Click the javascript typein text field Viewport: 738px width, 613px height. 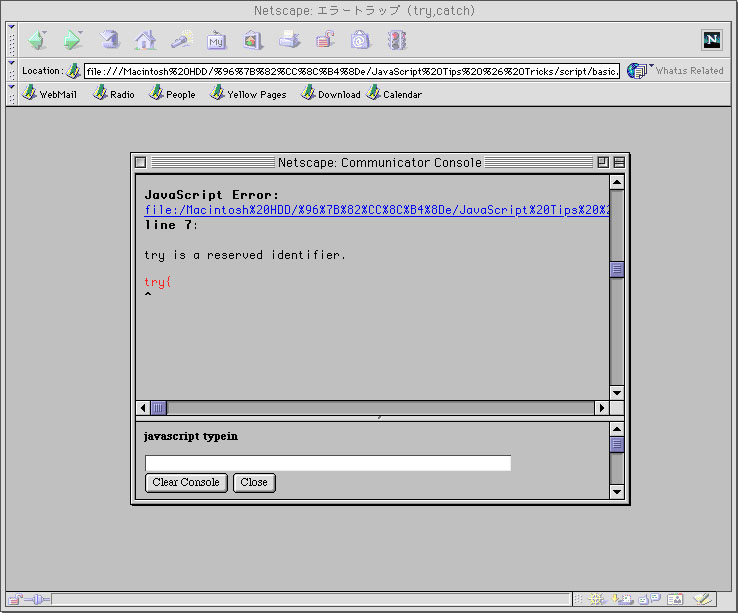click(x=328, y=463)
